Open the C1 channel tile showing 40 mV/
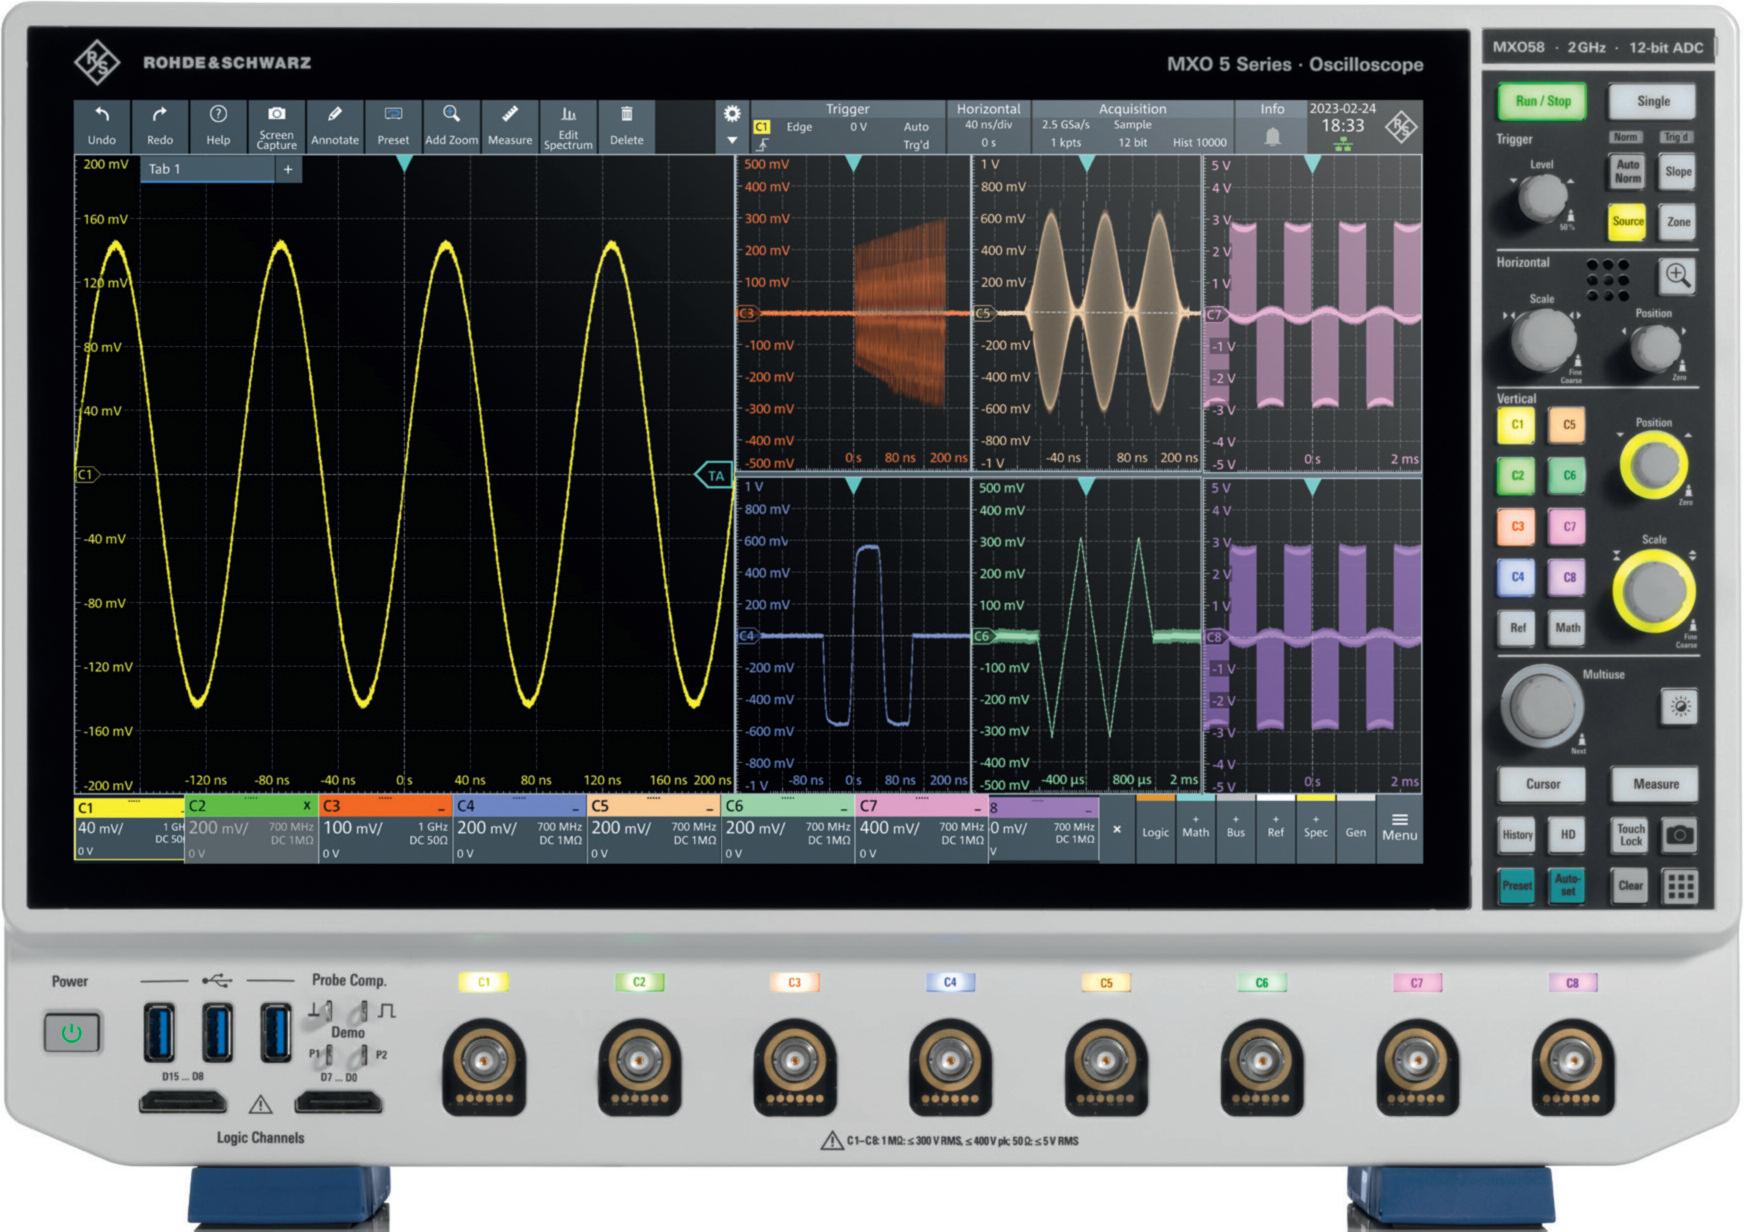Image resolution: width=1745 pixels, height=1232 pixels. click(129, 828)
